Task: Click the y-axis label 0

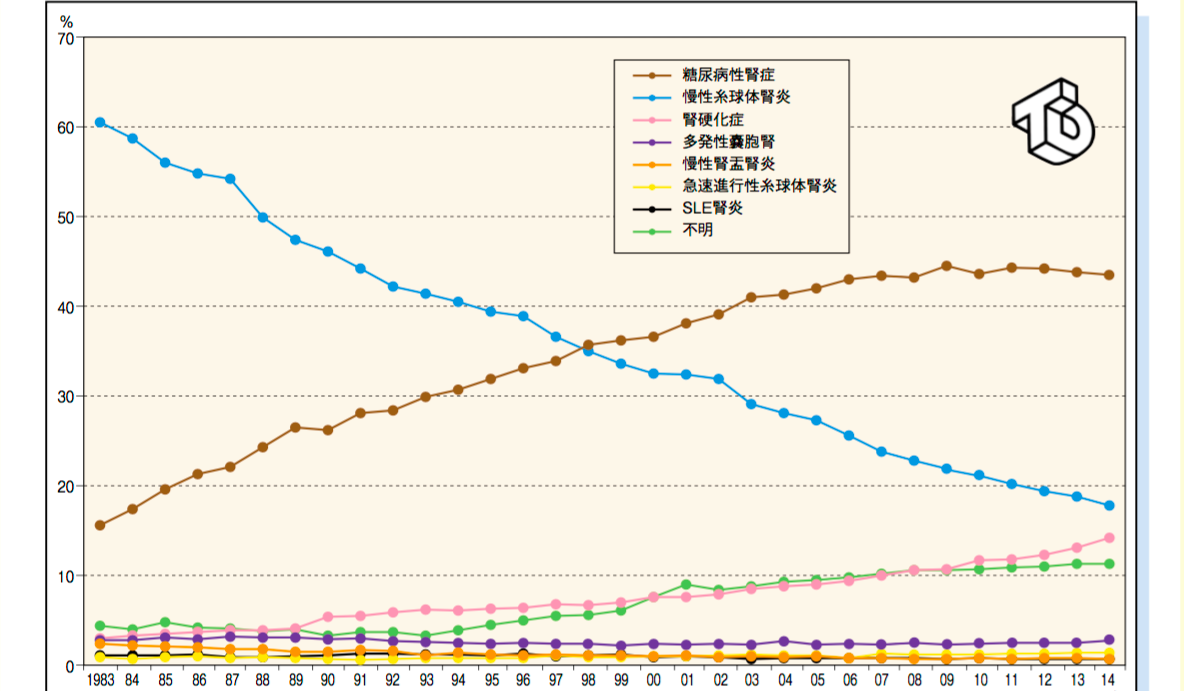Action: (70, 666)
